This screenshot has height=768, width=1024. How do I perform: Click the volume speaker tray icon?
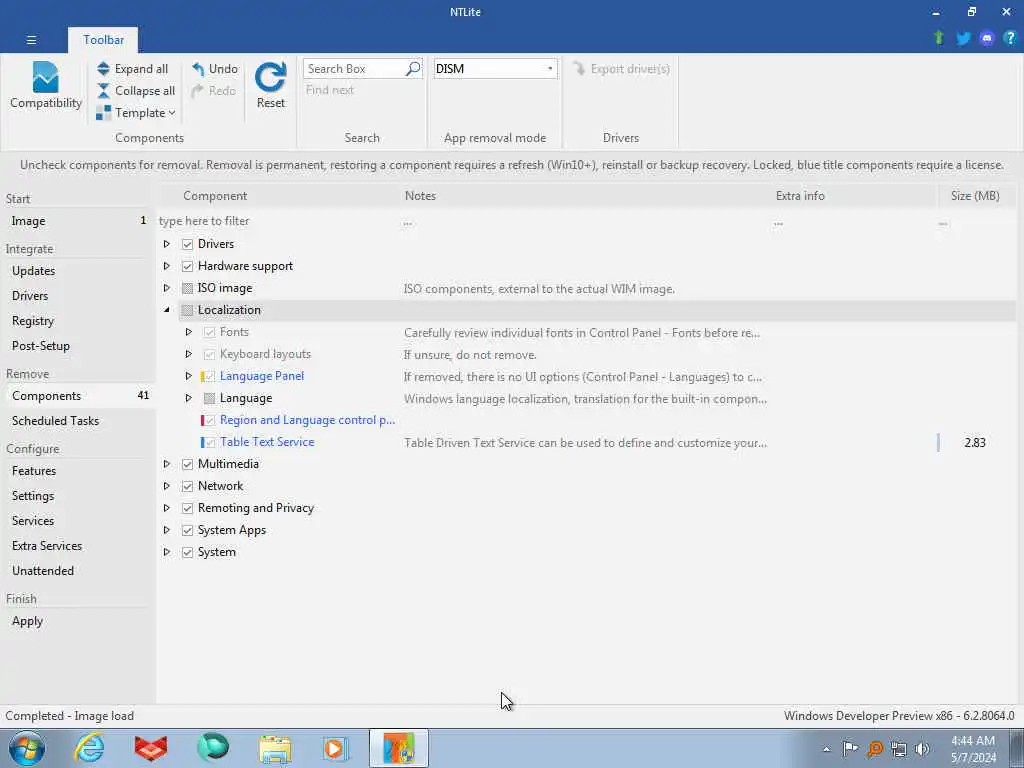[922, 748]
